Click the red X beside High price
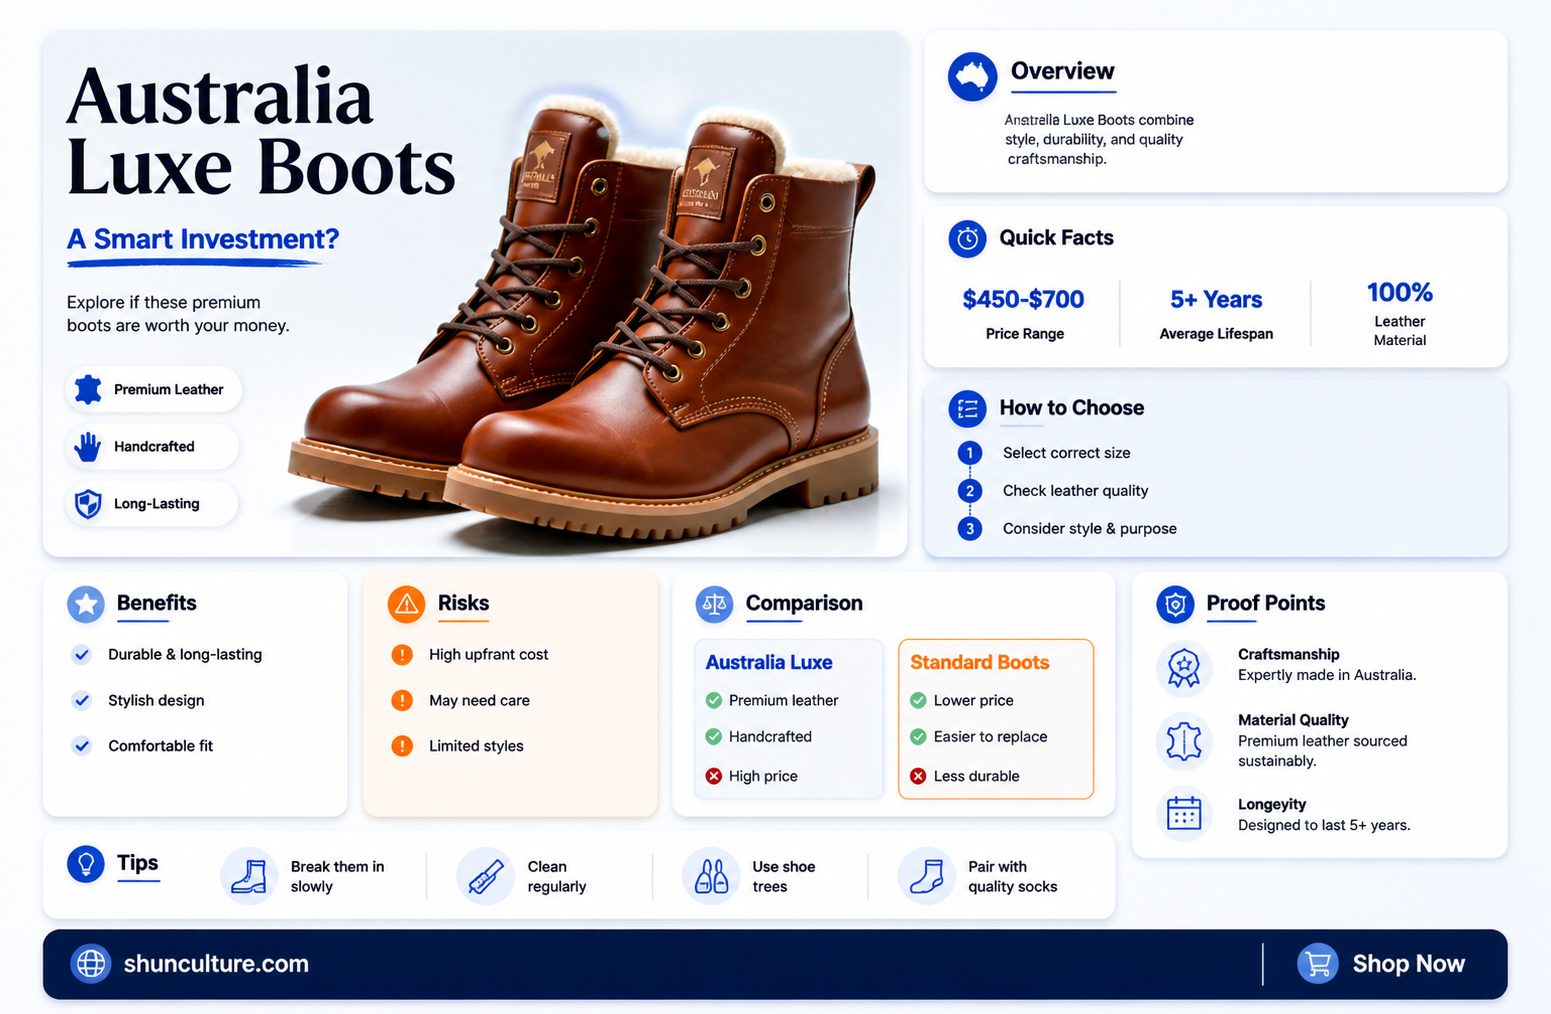 pos(714,776)
